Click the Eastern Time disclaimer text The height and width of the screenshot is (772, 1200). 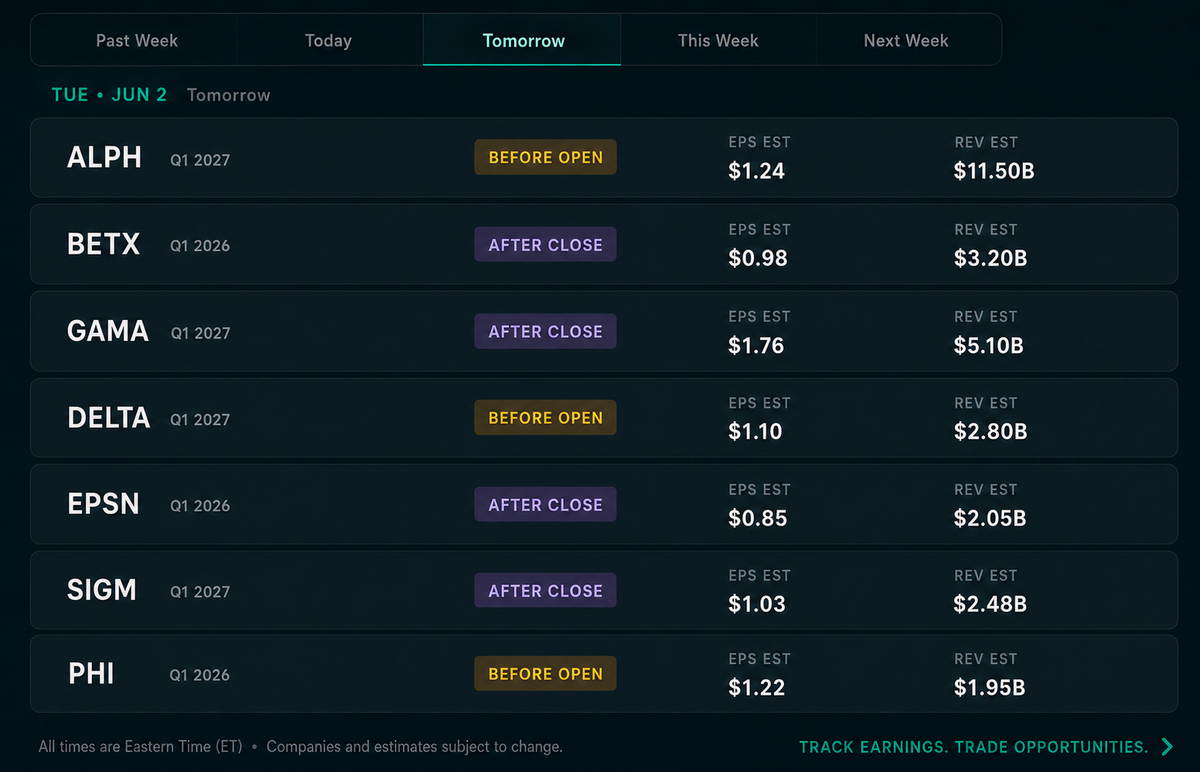[140, 747]
